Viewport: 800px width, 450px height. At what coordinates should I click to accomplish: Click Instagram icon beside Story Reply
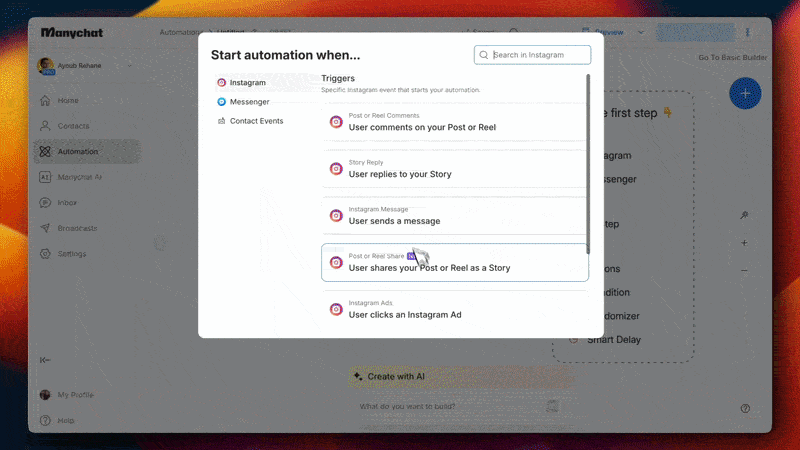coord(336,169)
